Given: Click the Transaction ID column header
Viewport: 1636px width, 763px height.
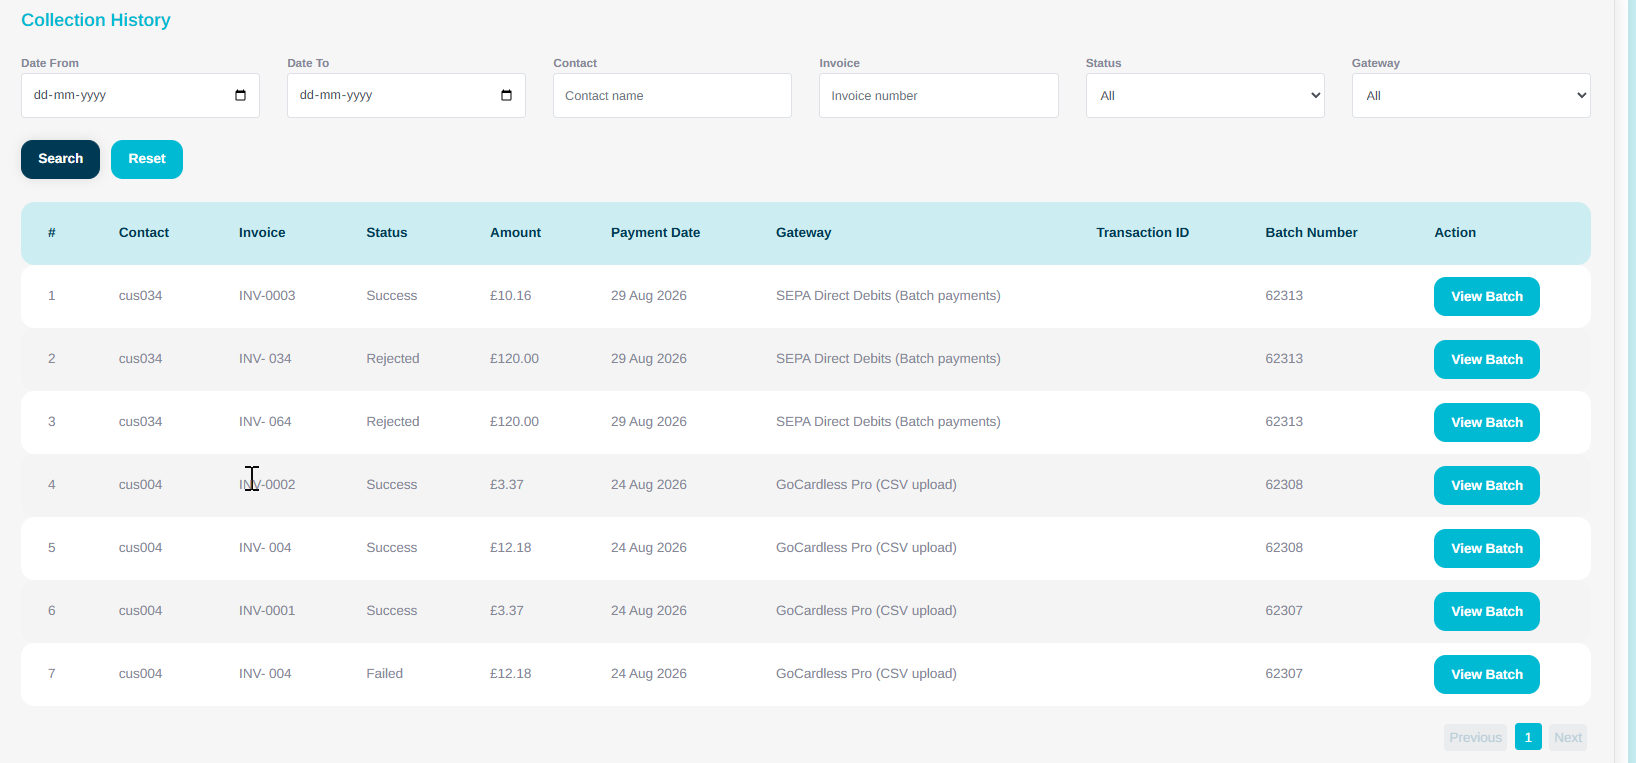Looking at the screenshot, I should click(x=1142, y=232).
